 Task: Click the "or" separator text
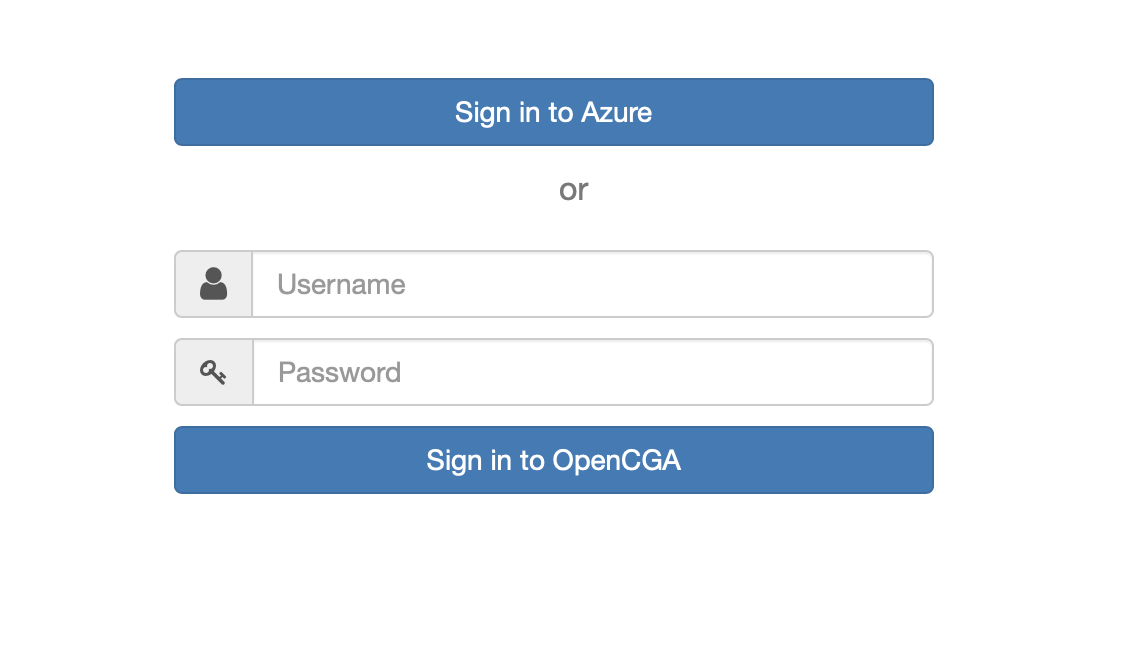(573, 189)
